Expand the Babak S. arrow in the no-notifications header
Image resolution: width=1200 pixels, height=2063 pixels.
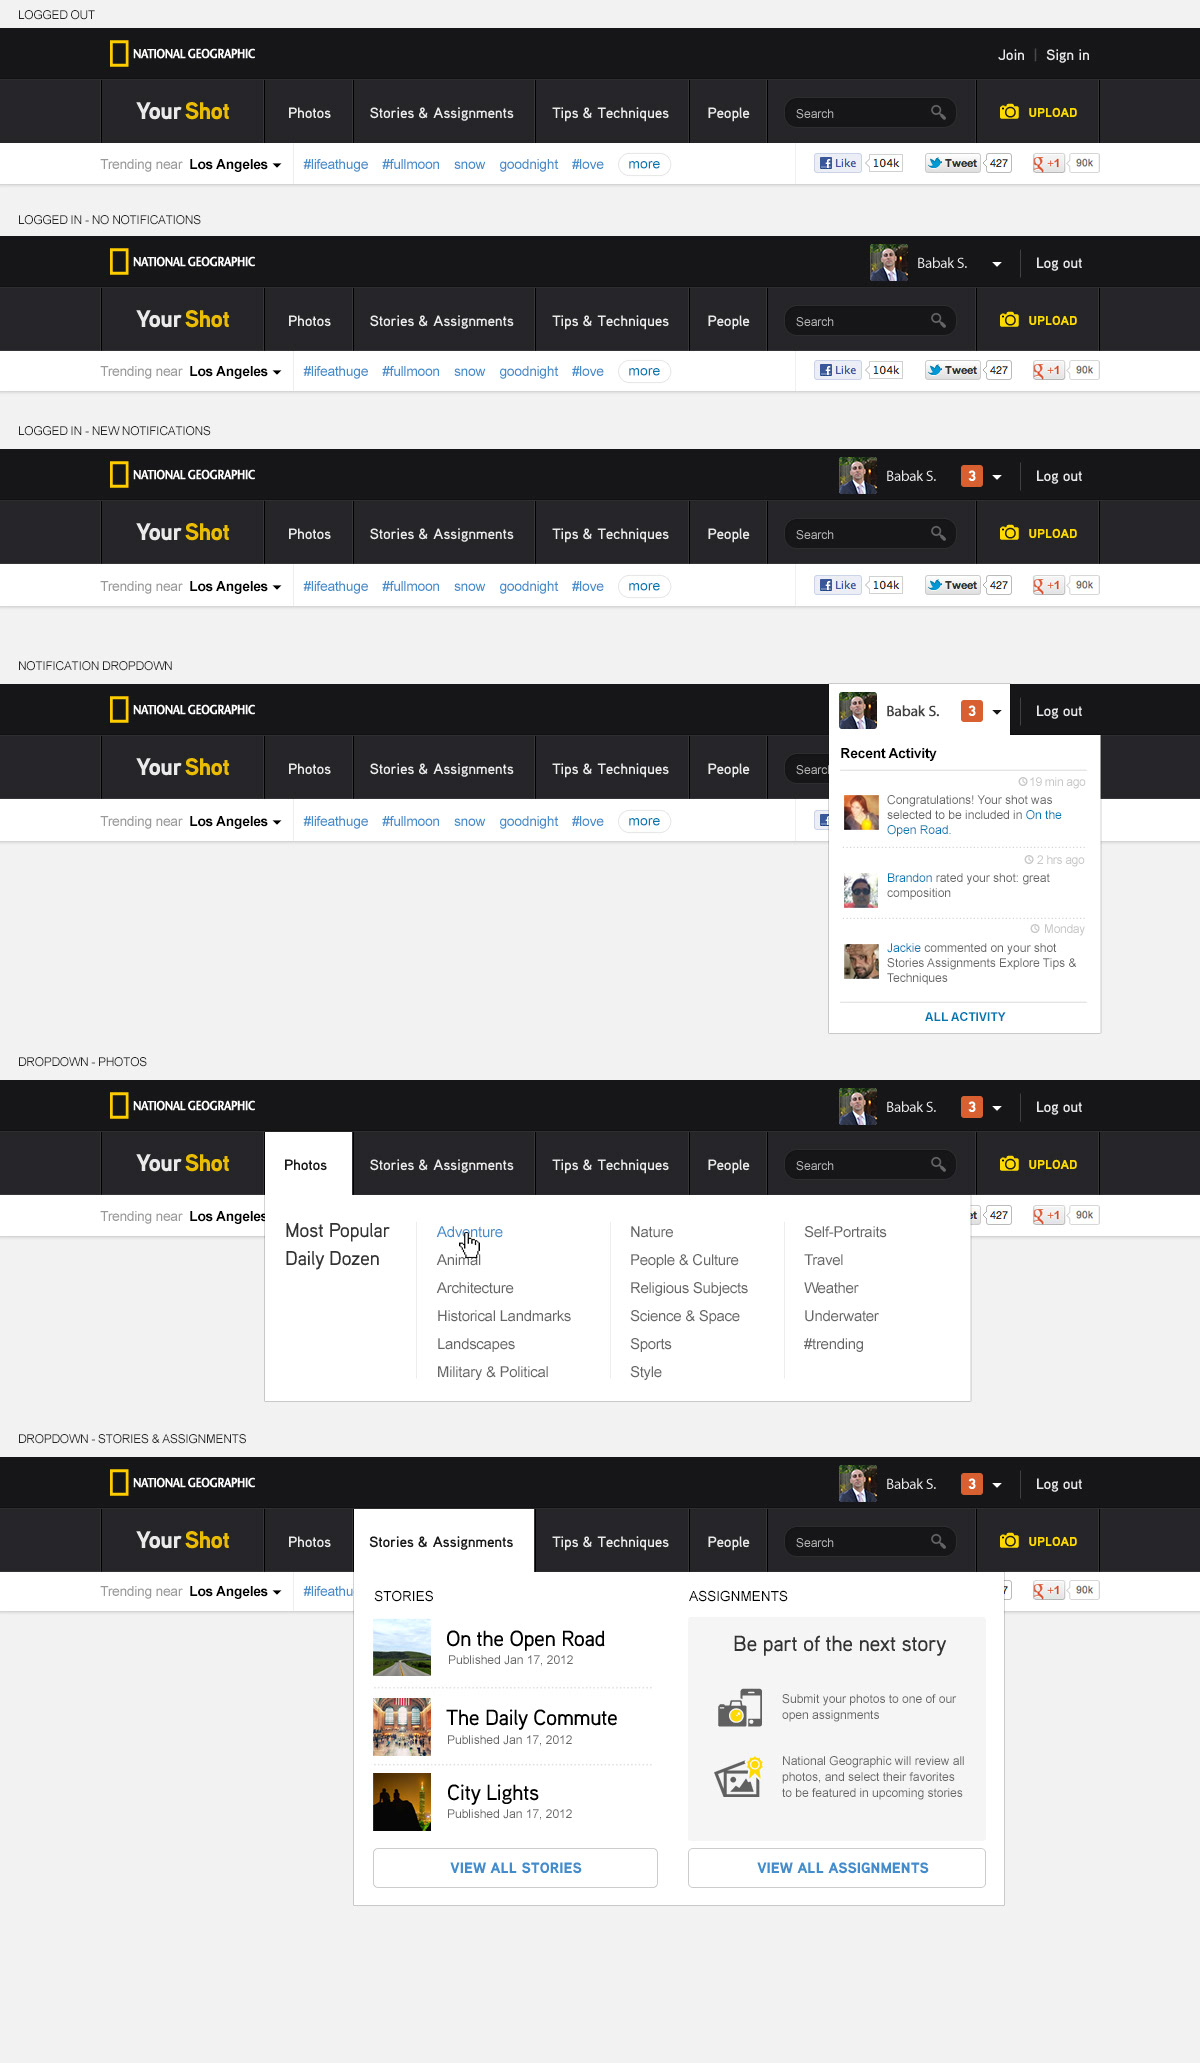pyautogui.click(x=997, y=264)
